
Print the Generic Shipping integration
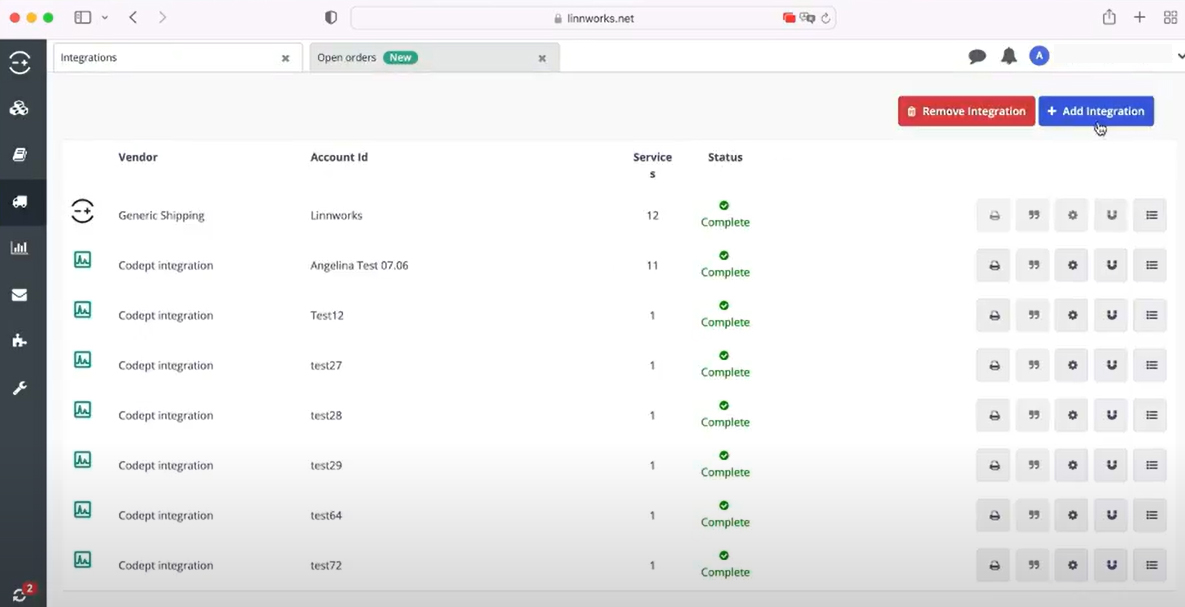(x=992, y=215)
